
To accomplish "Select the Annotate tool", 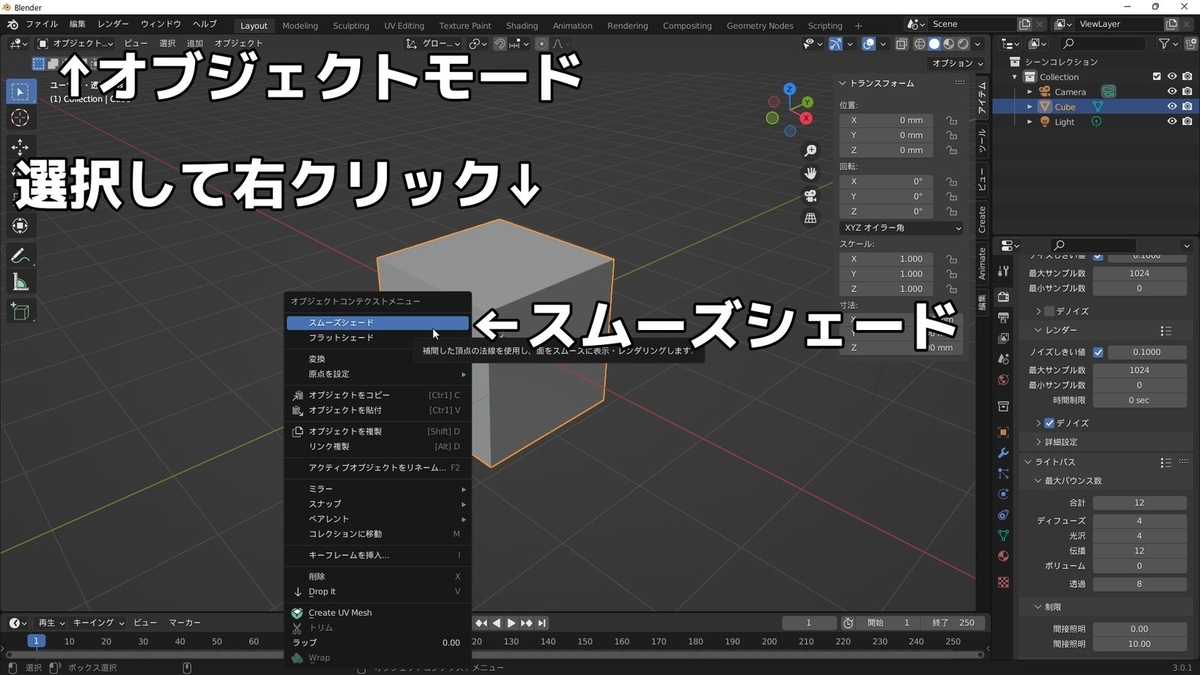I will pos(20,254).
